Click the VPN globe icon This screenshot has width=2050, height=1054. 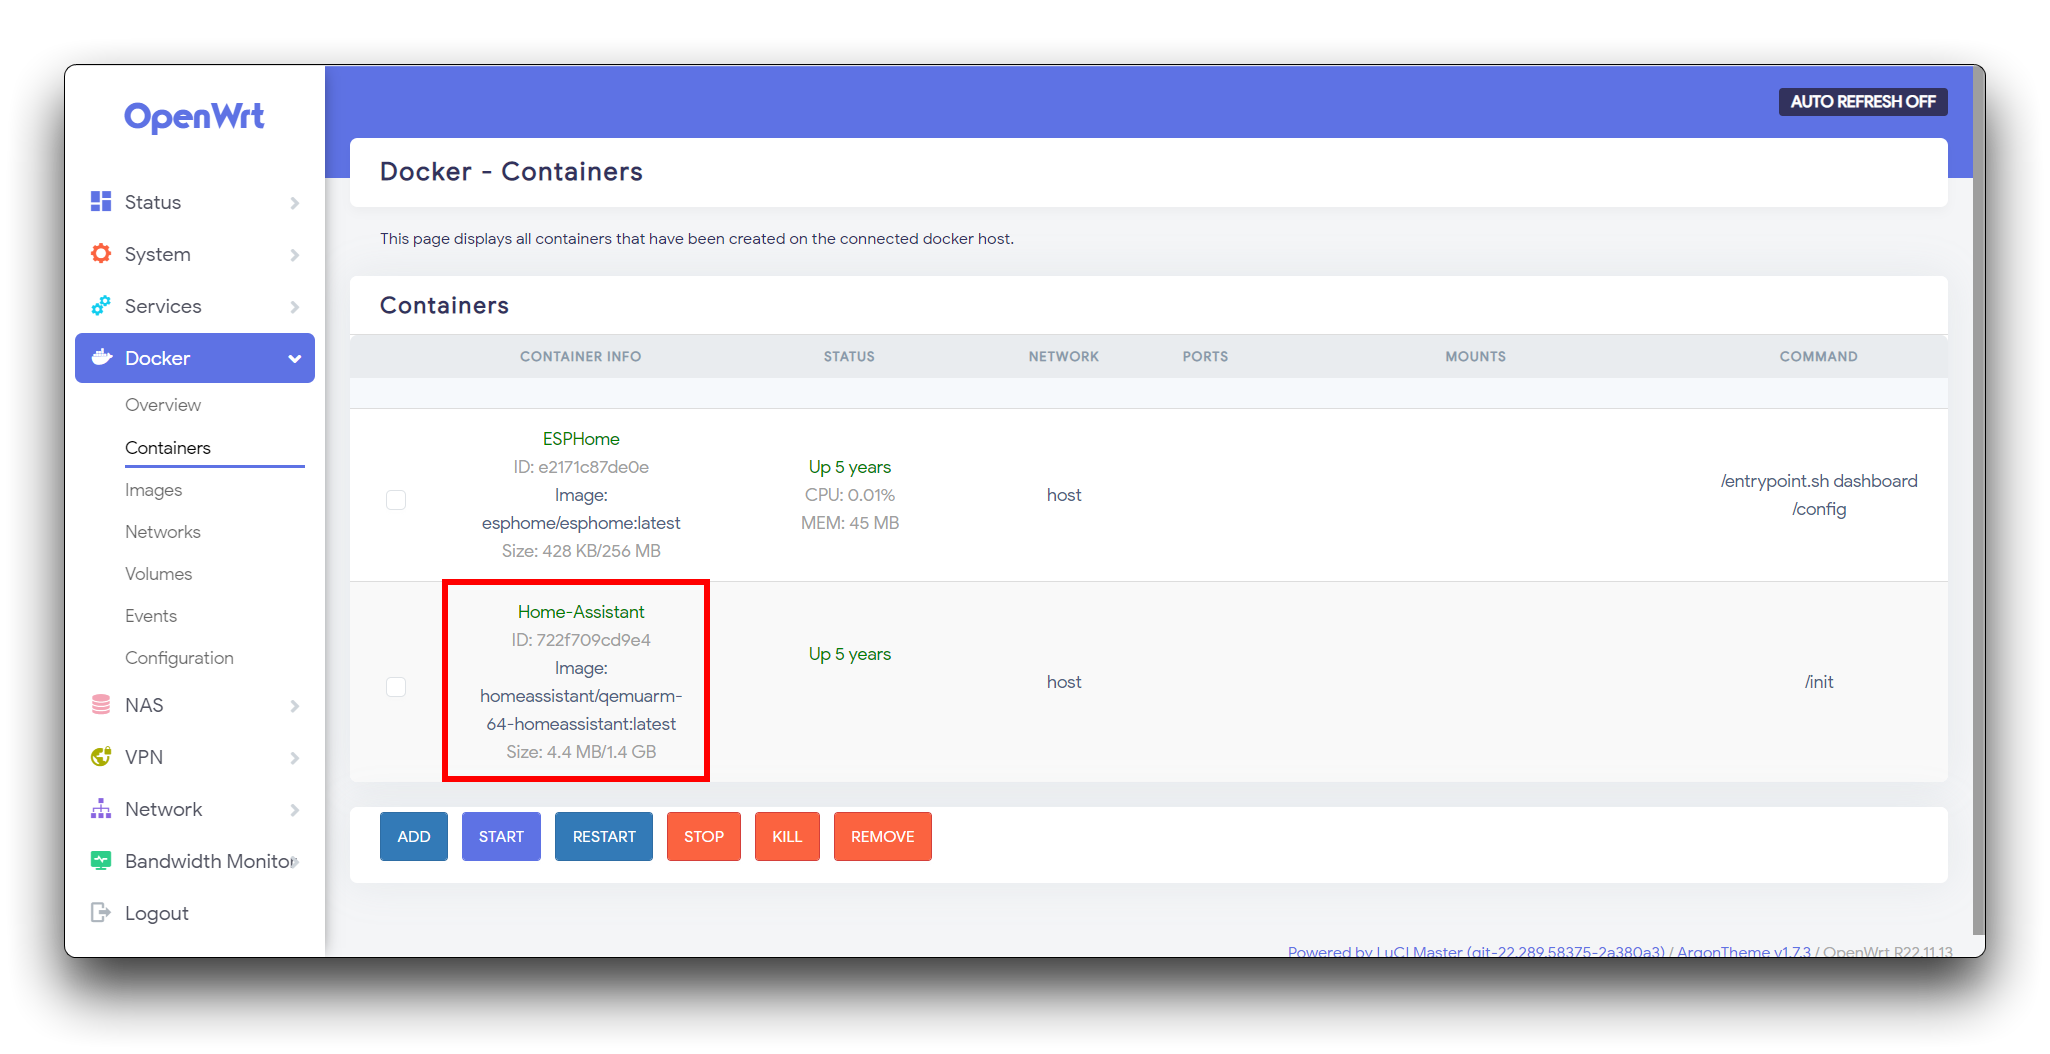point(101,757)
